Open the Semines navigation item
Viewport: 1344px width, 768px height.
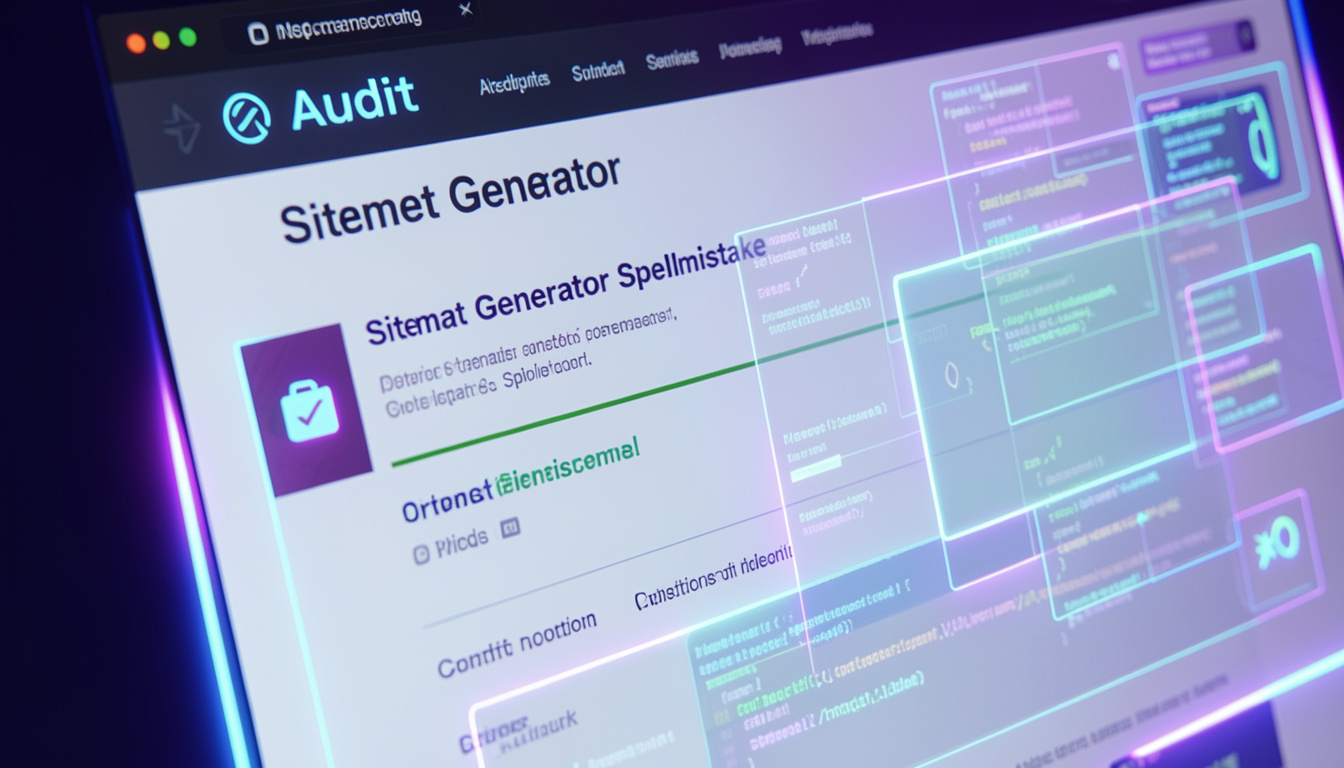671,60
